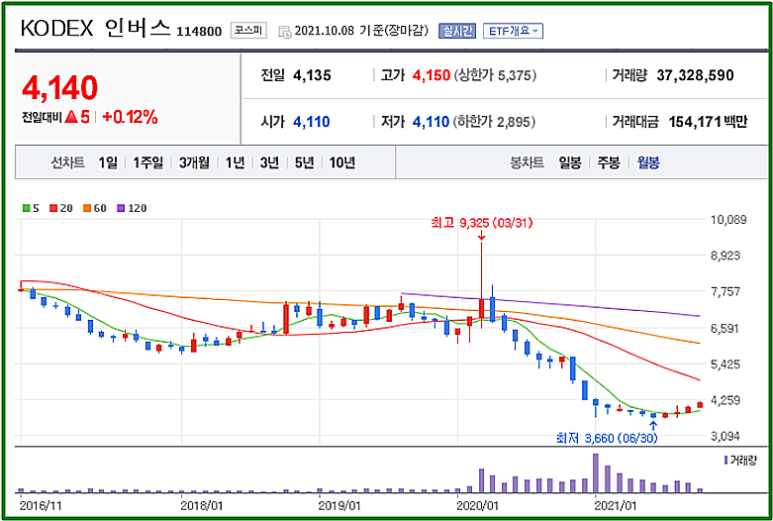Select the 1년 line chart tab
773x521 pixels.
pos(235,163)
